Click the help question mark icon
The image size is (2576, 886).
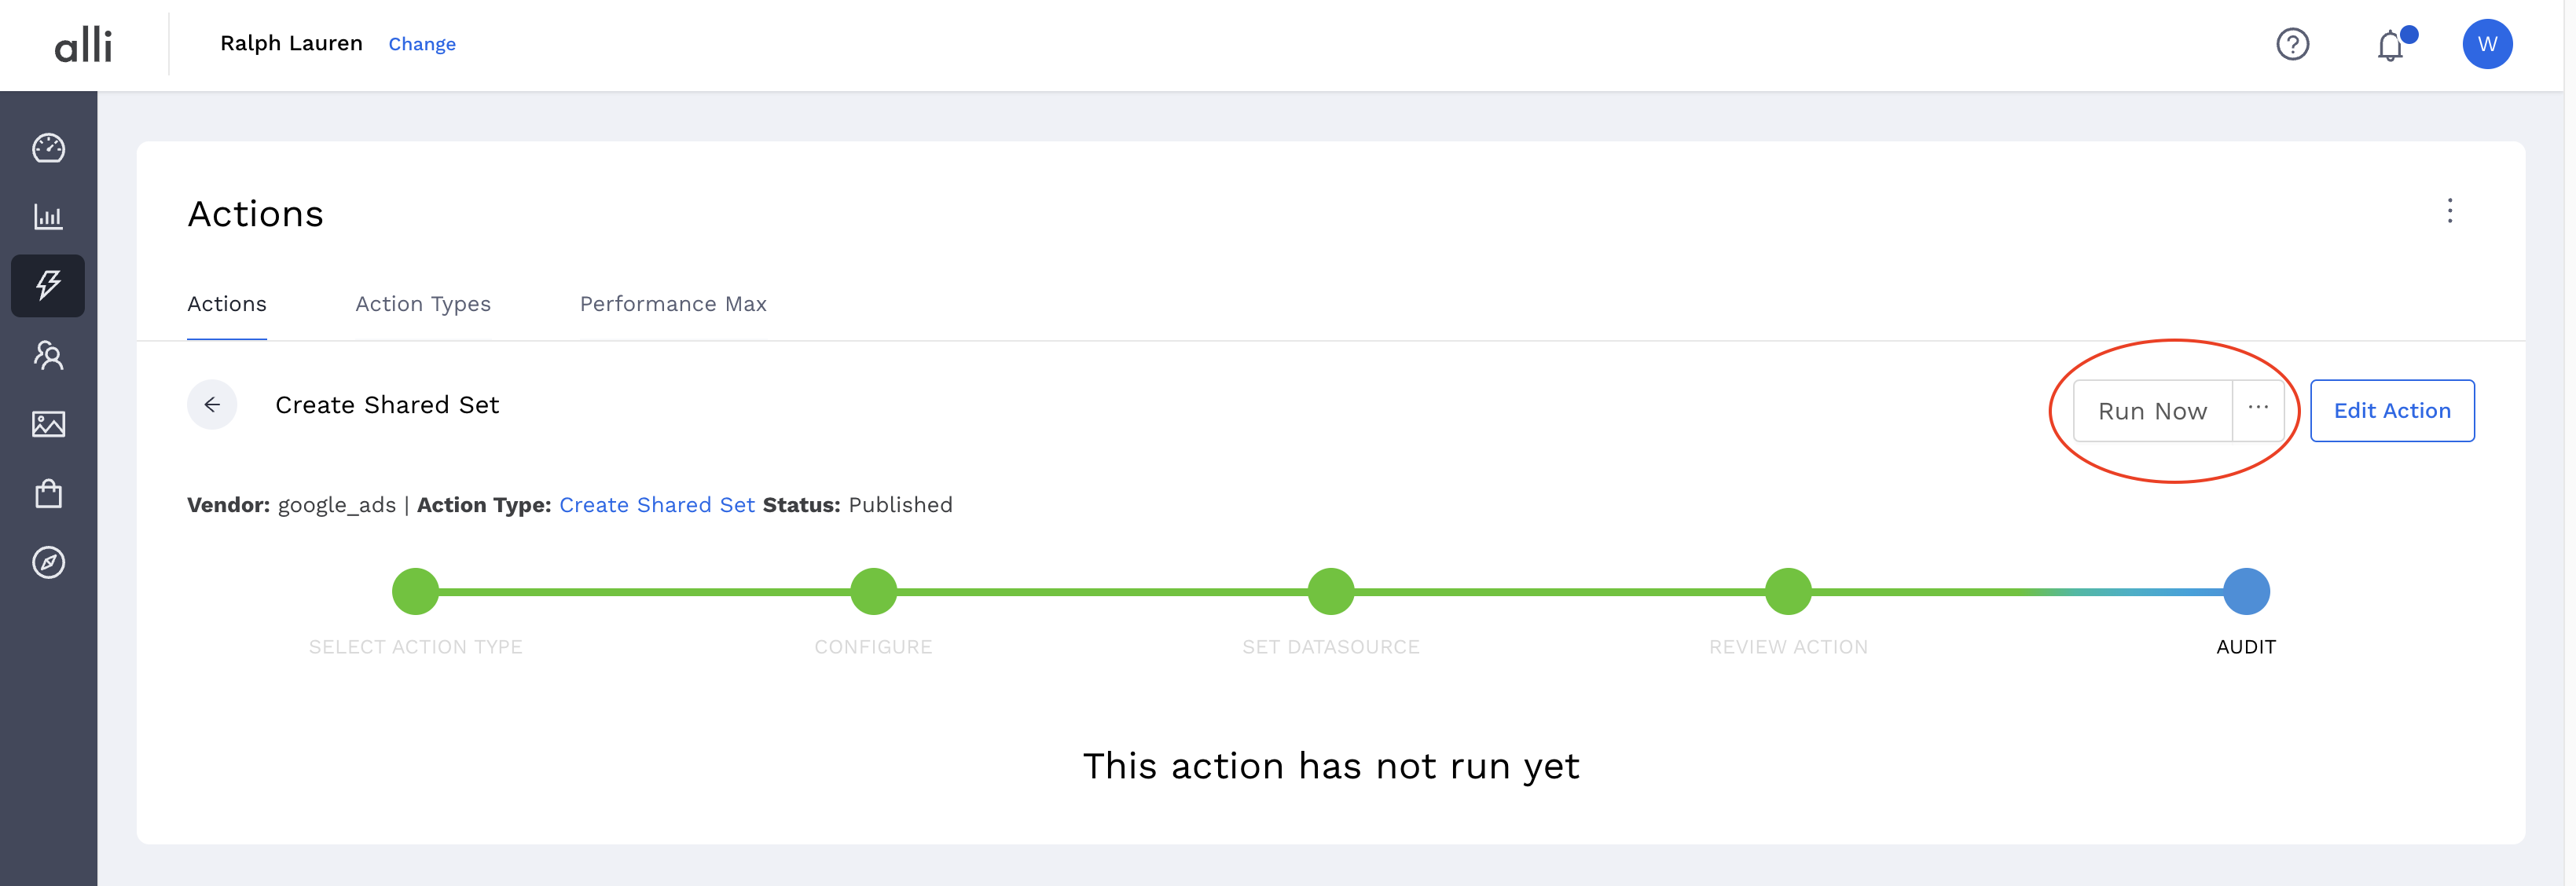pyautogui.click(x=2292, y=44)
